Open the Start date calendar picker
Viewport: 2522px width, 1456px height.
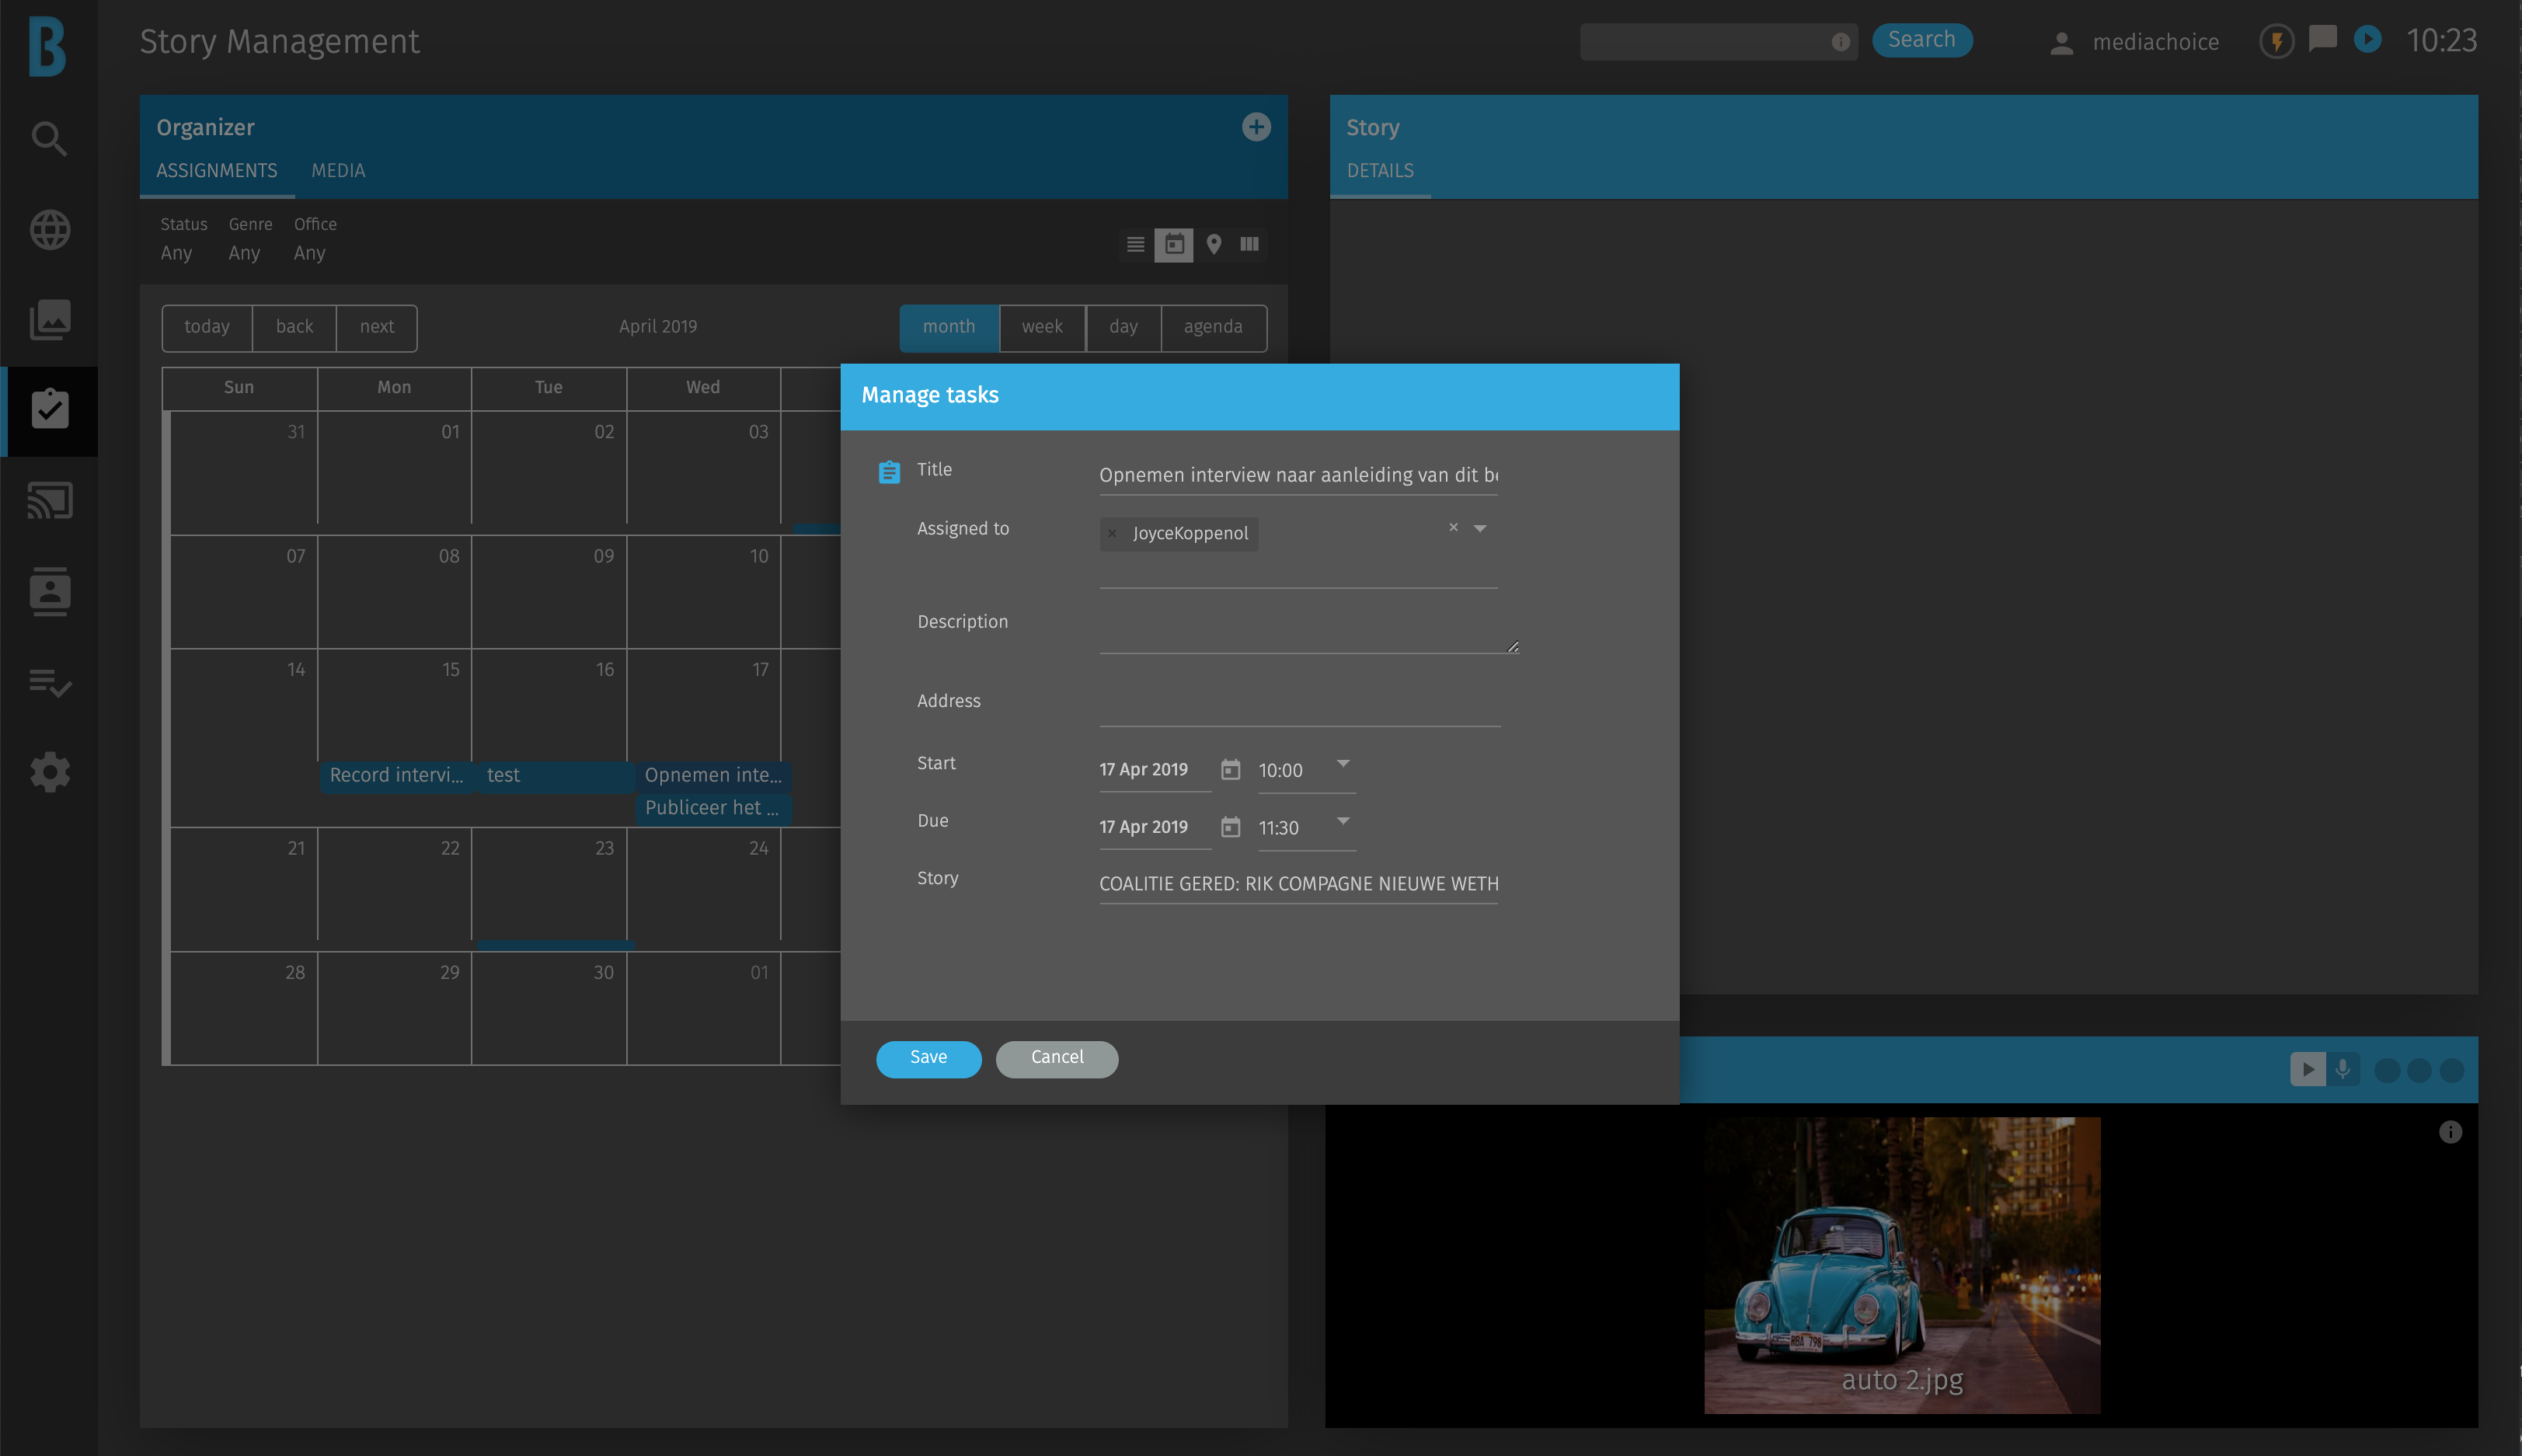[x=1230, y=769]
